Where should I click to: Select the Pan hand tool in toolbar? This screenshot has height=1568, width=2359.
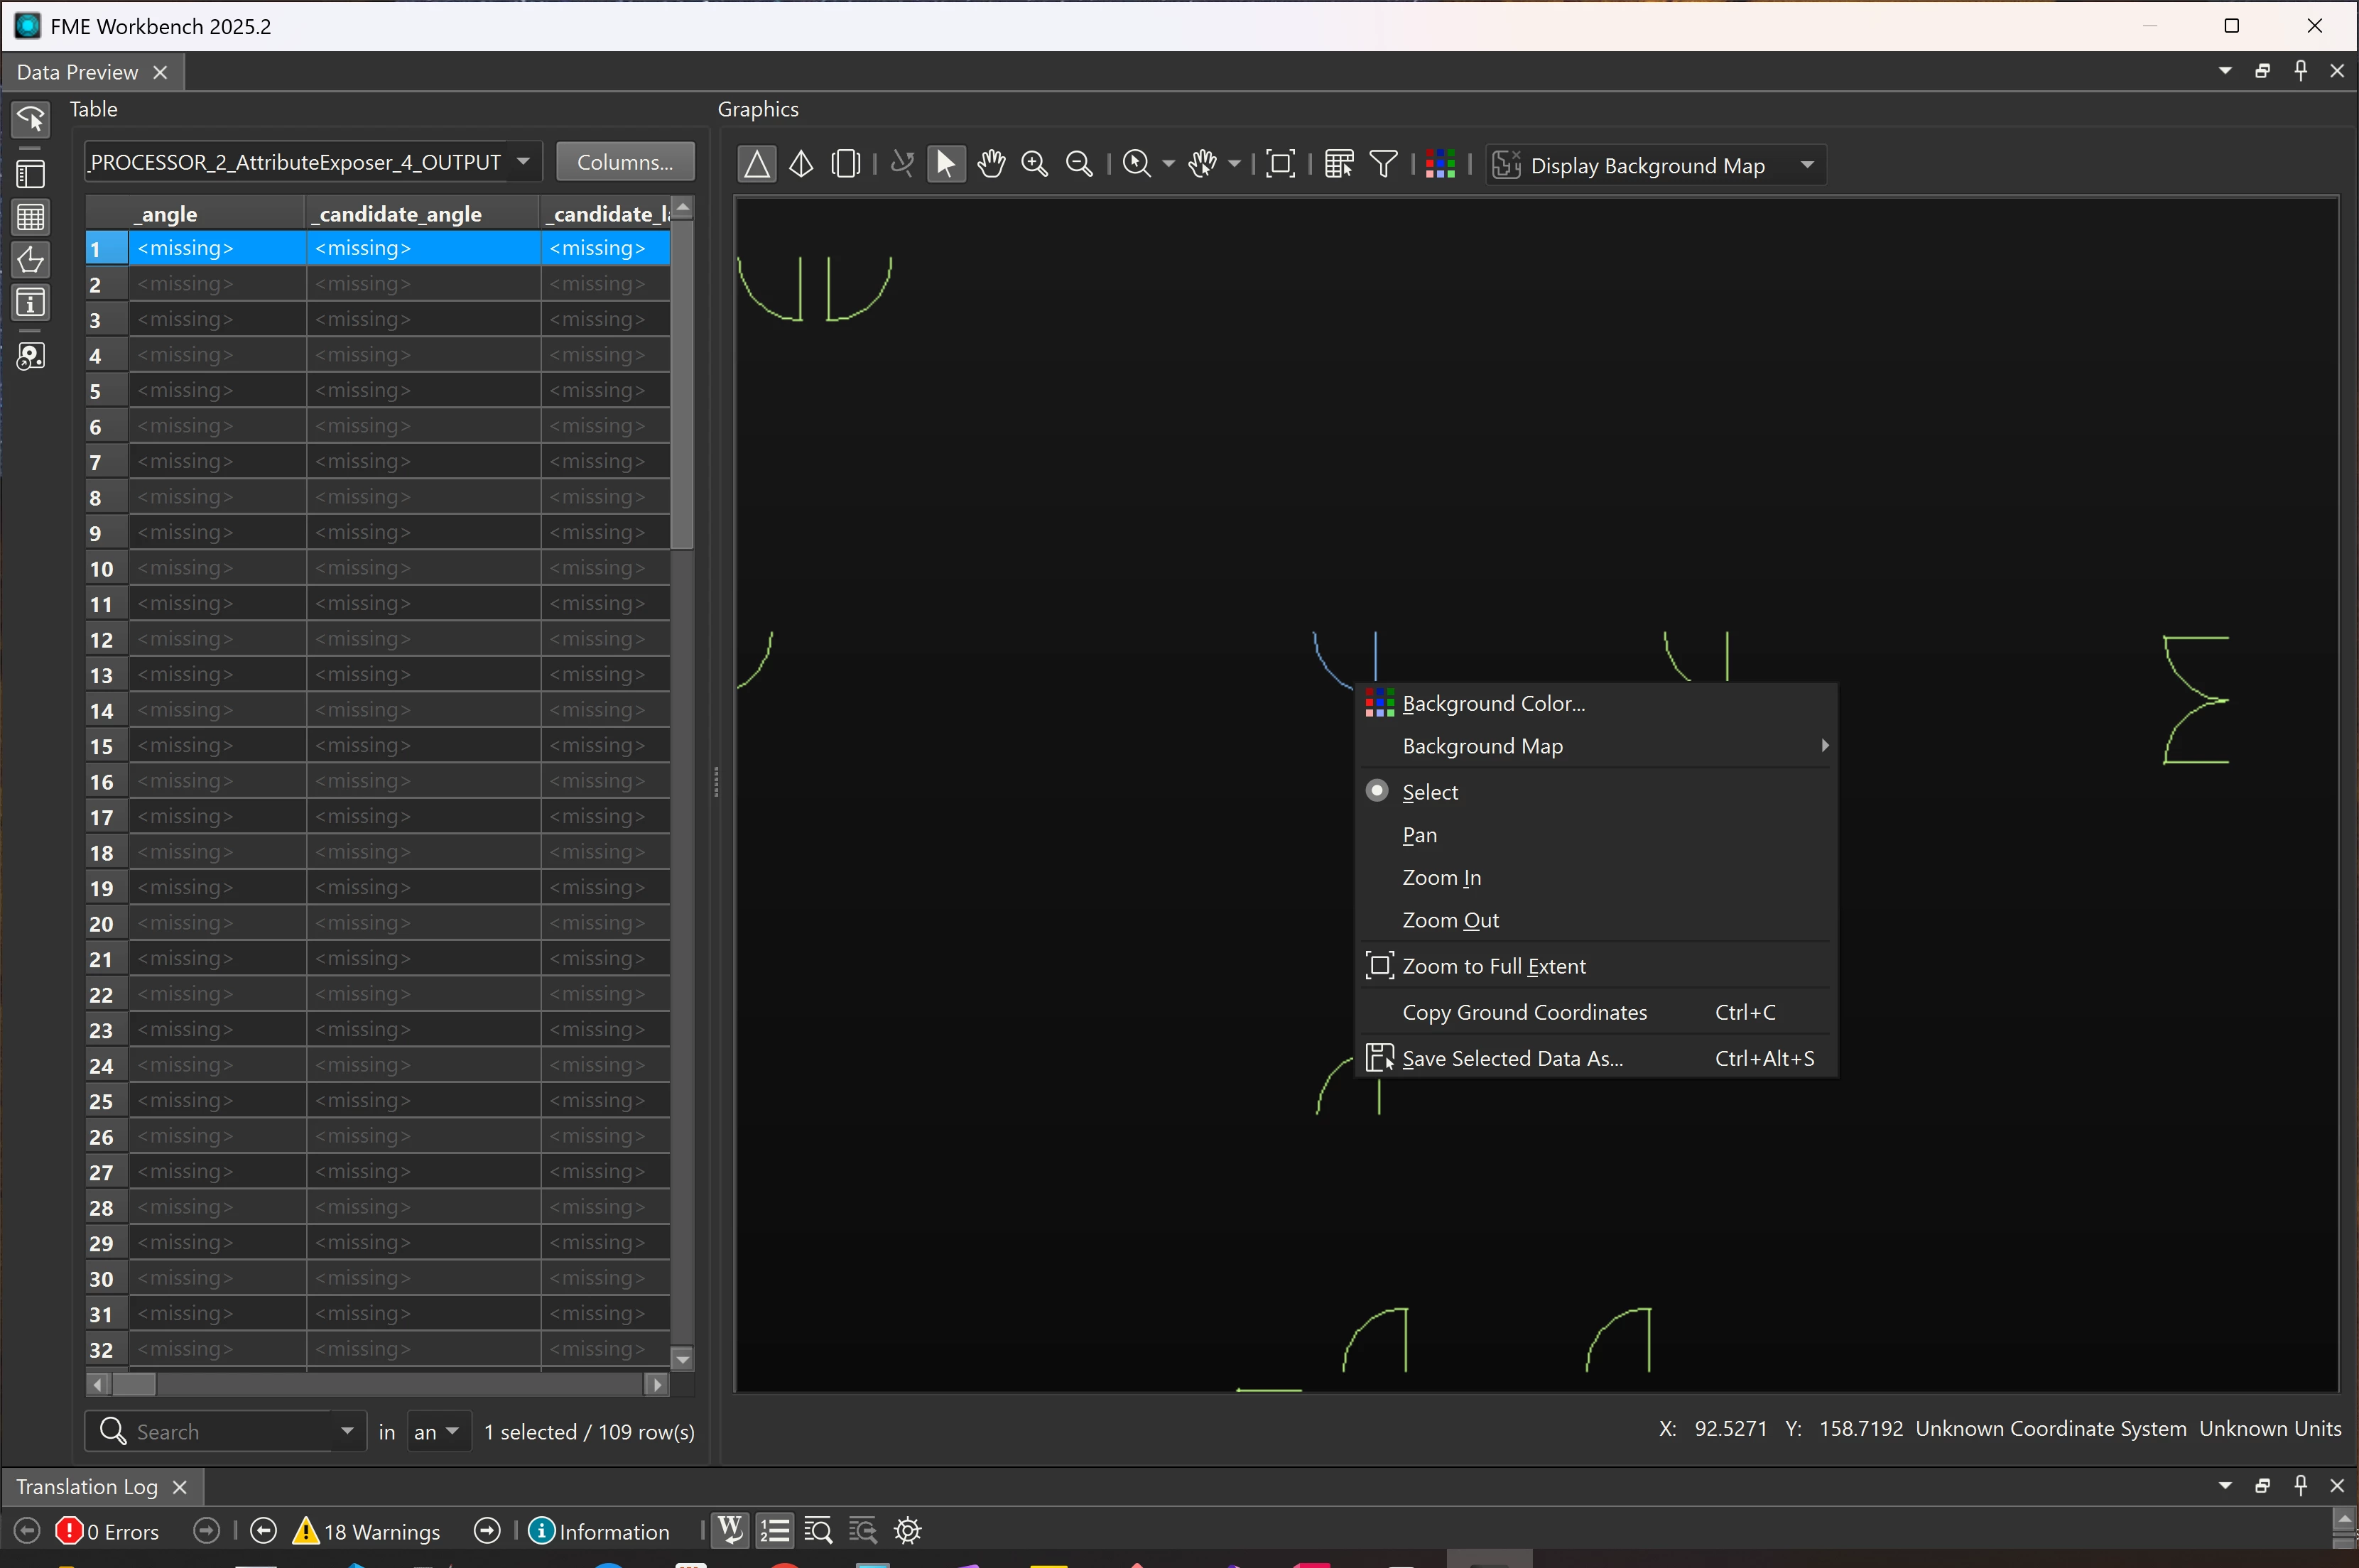pyautogui.click(x=990, y=164)
